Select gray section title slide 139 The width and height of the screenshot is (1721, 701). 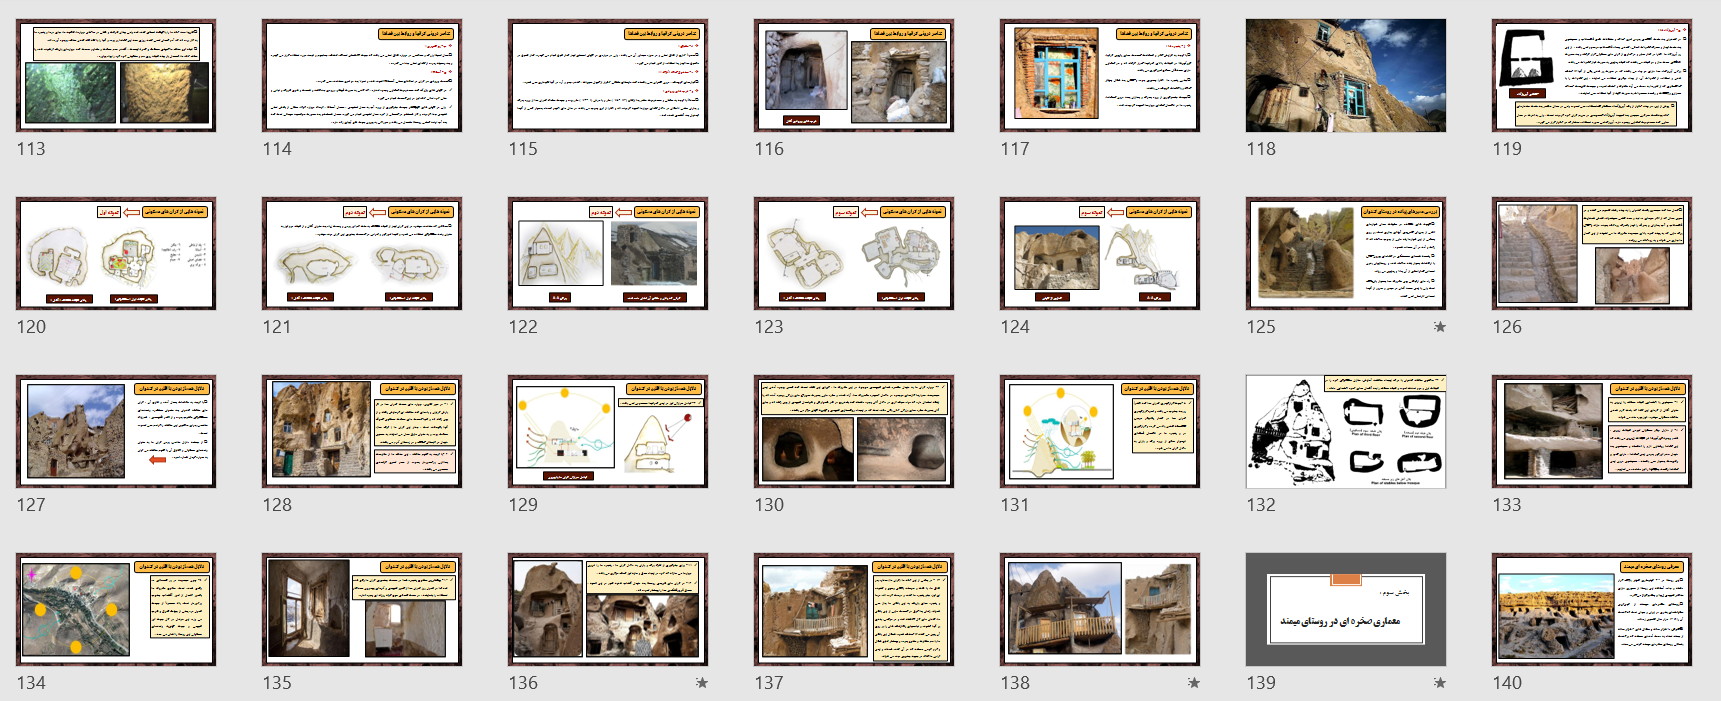(x=1346, y=610)
